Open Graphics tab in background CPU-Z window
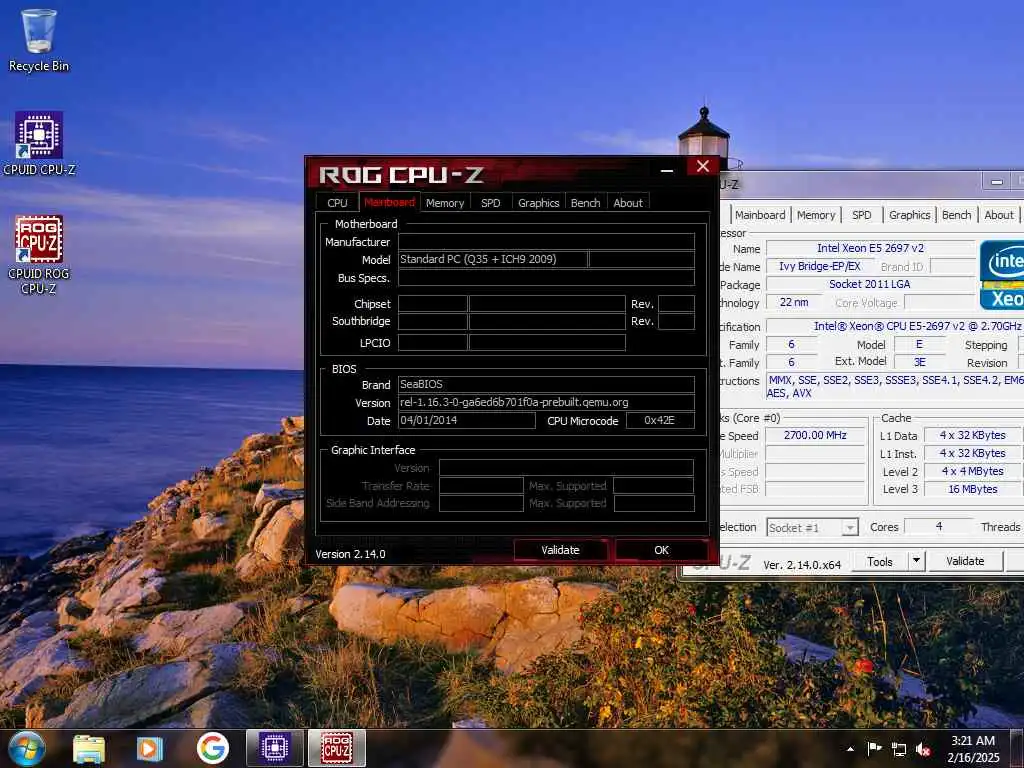The image size is (1024, 768). click(909, 215)
